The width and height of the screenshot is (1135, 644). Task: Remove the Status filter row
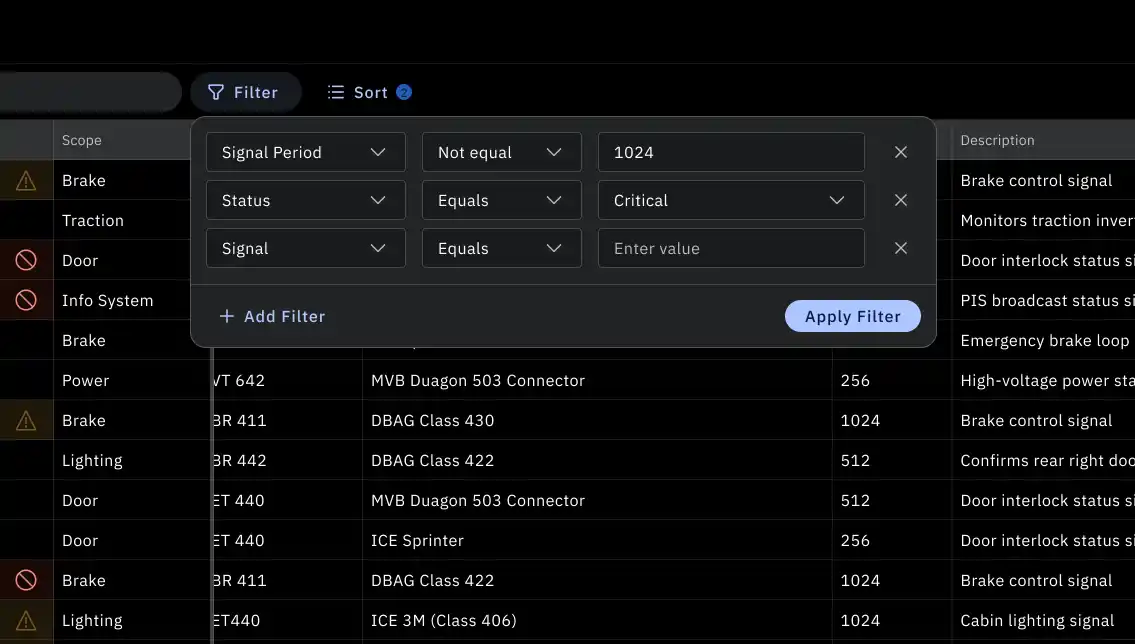pos(900,200)
